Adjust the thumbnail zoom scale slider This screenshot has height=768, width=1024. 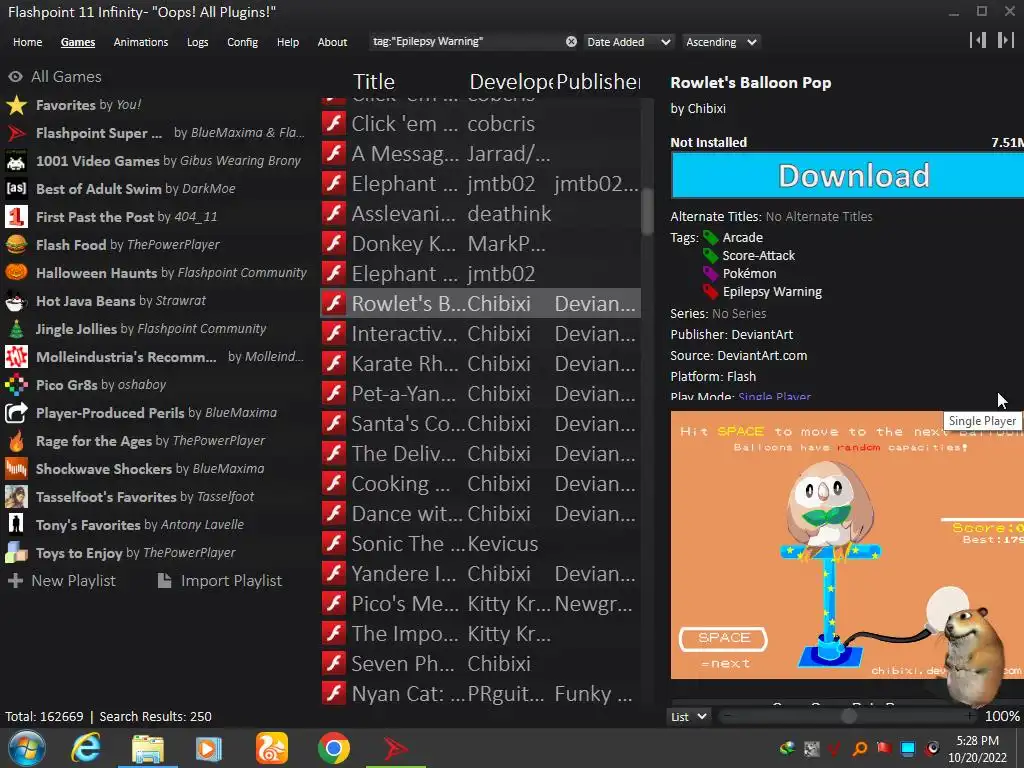[848, 716]
